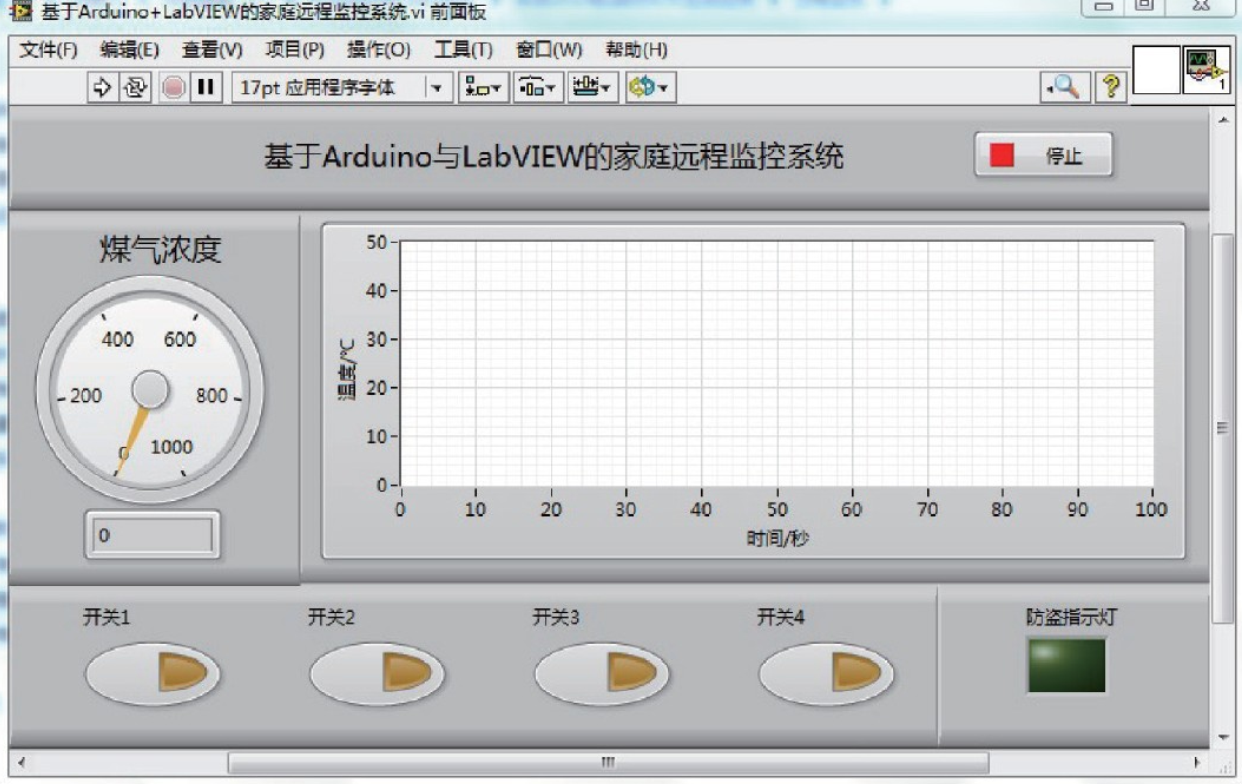Open the Reorder dropdown
Viewport: 1242px width, 784px height.
point(650,87)
